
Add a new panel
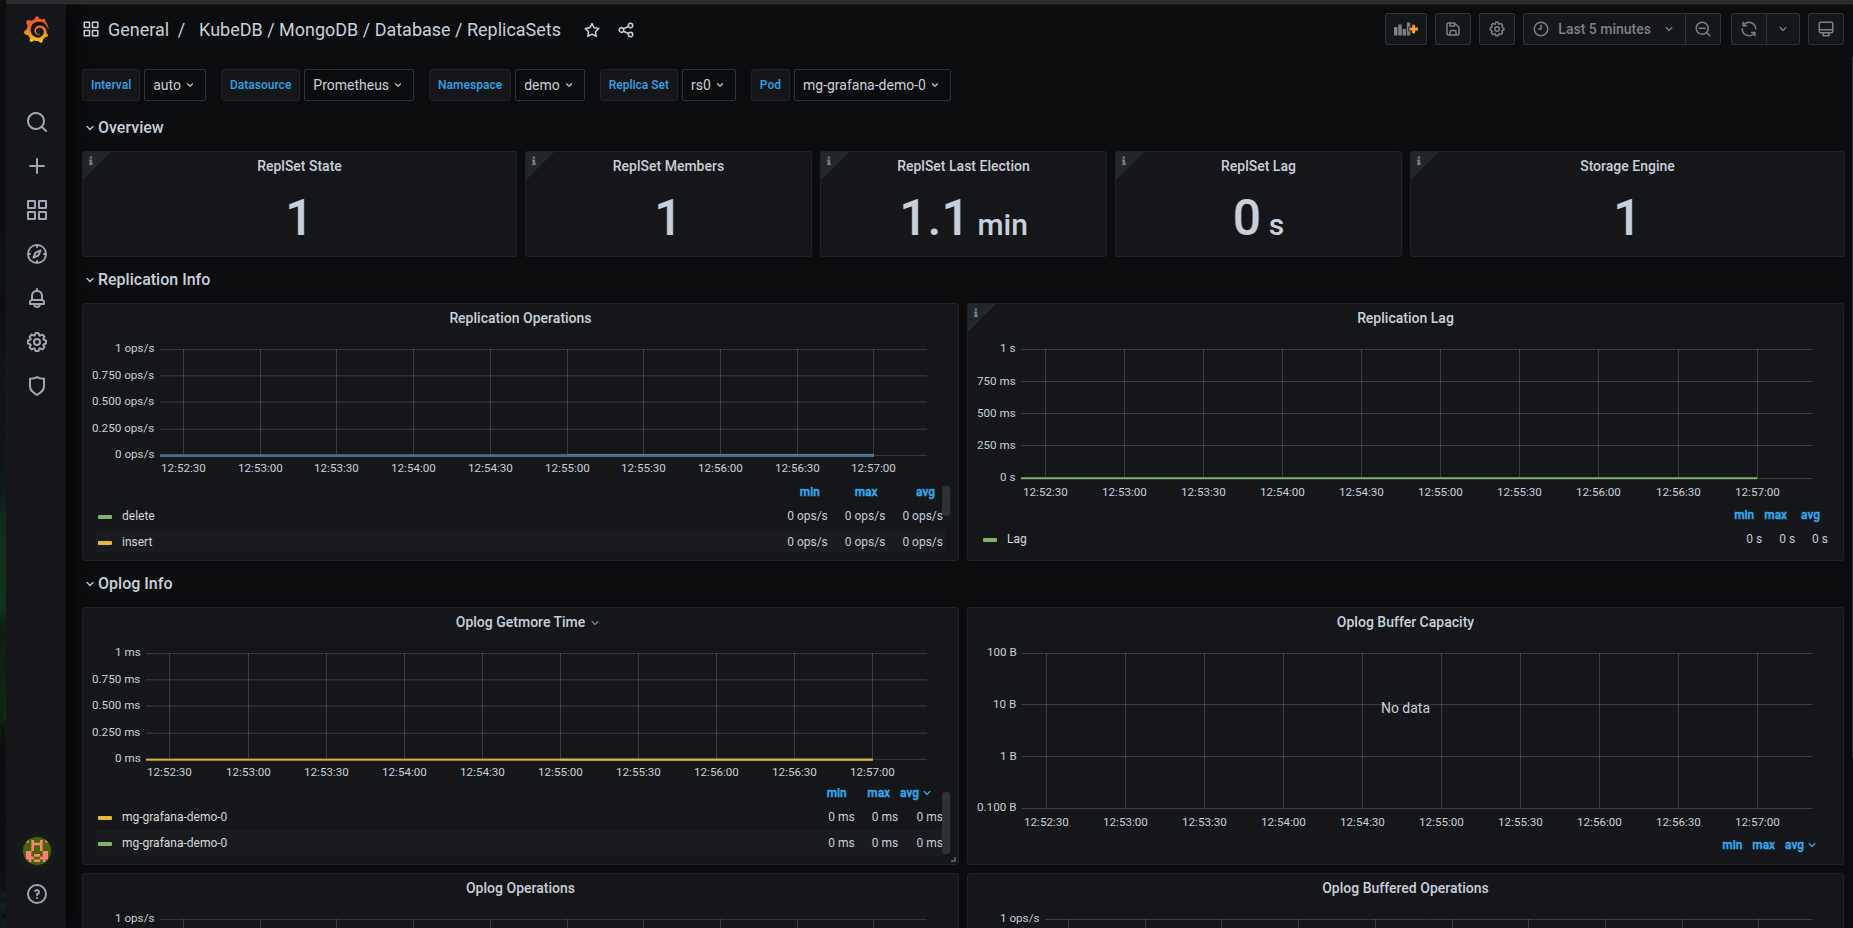pyautogui.click(x=1406, y=29)
